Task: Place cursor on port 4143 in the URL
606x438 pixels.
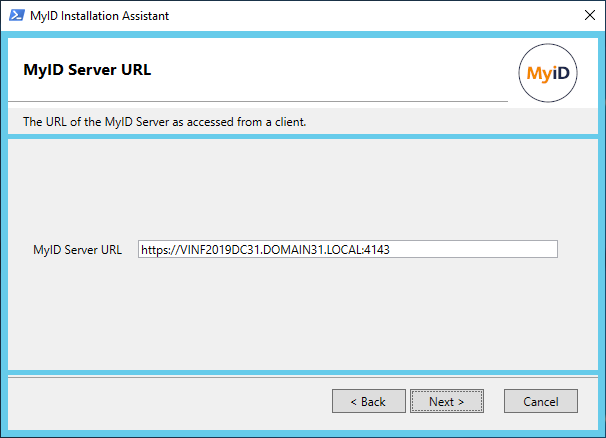Action: (x=375, y=250)
